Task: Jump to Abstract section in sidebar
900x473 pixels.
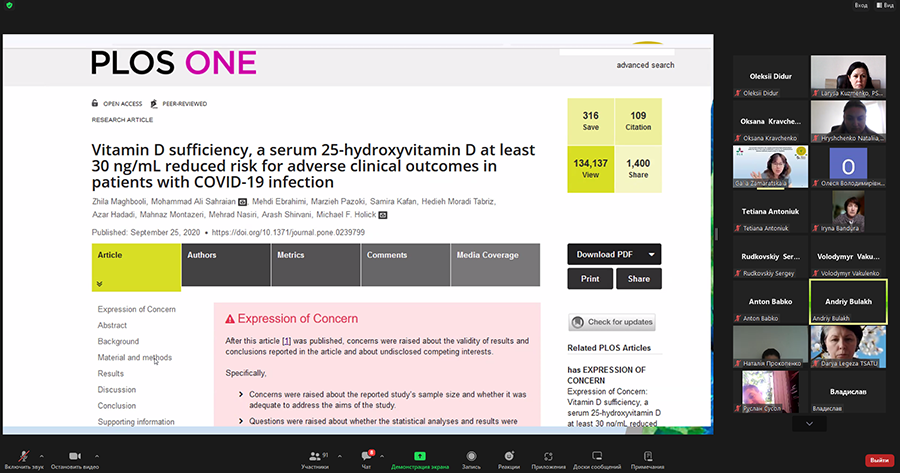Action: (x=112, y=325)
